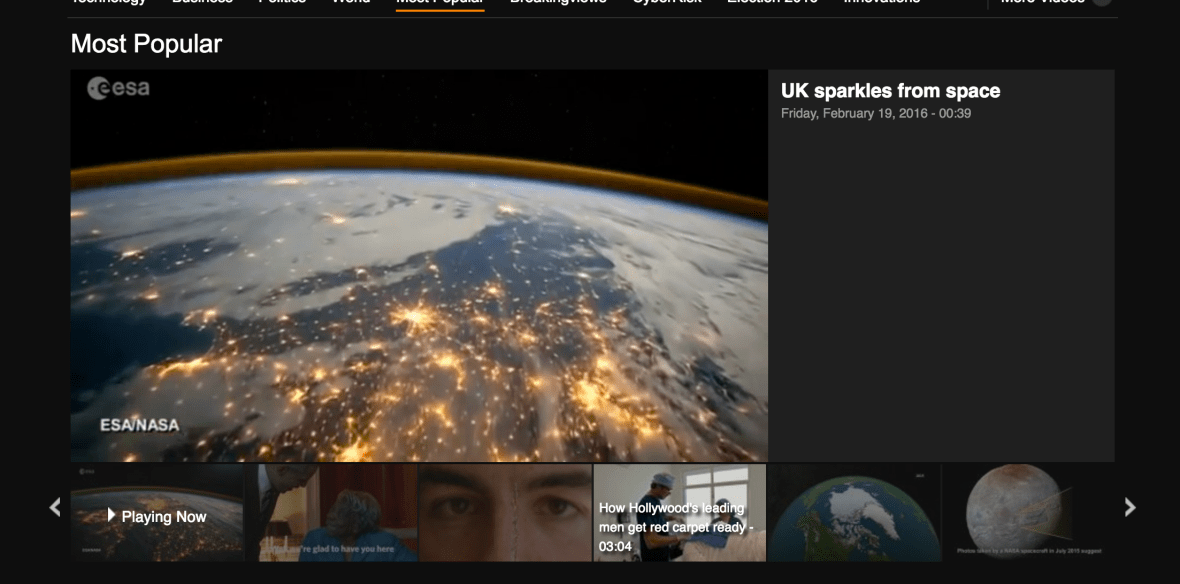View the Innovations tab
This screenshot has width=1180, height=584.
(882, 2)
